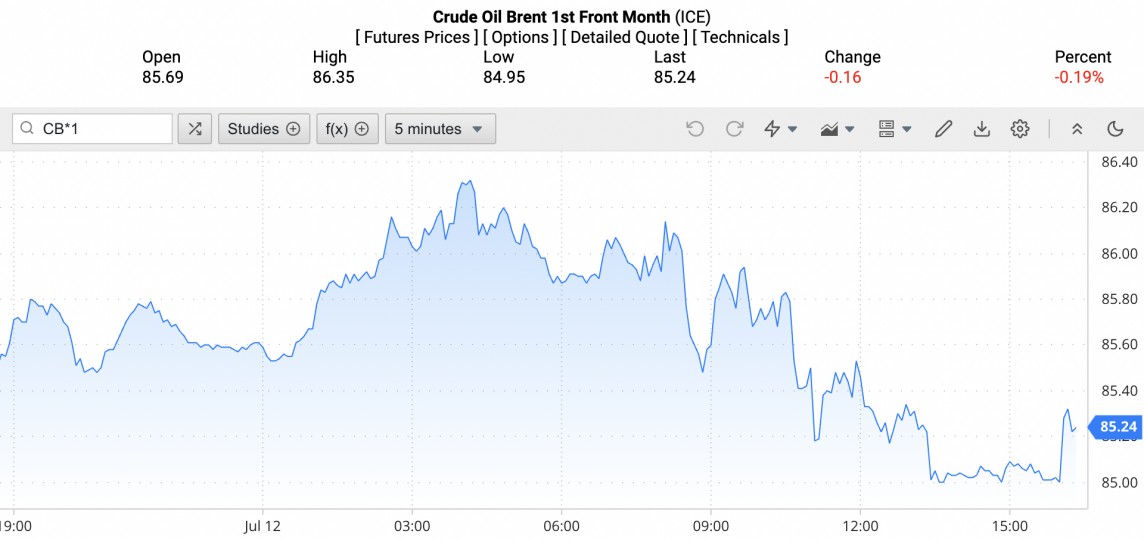Redo the chart change
This screenshot has height=540, width=1144.
point(734,129)
